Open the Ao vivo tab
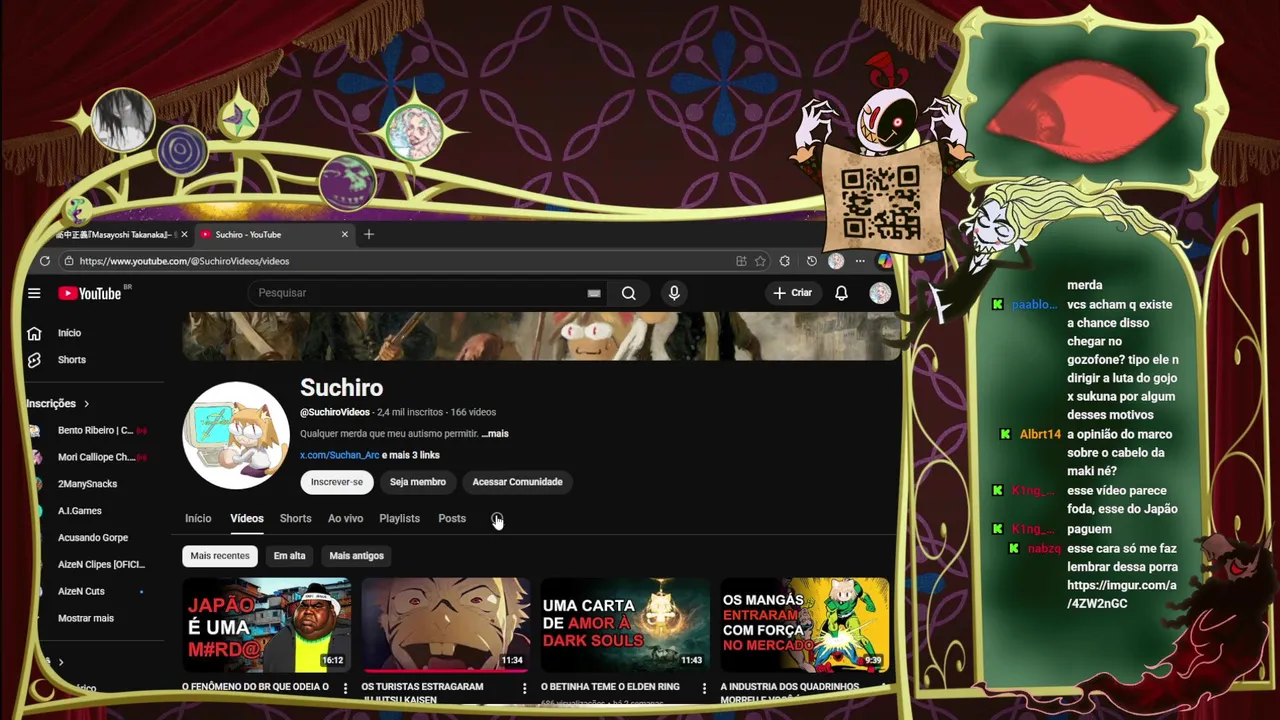 (345, 518)
